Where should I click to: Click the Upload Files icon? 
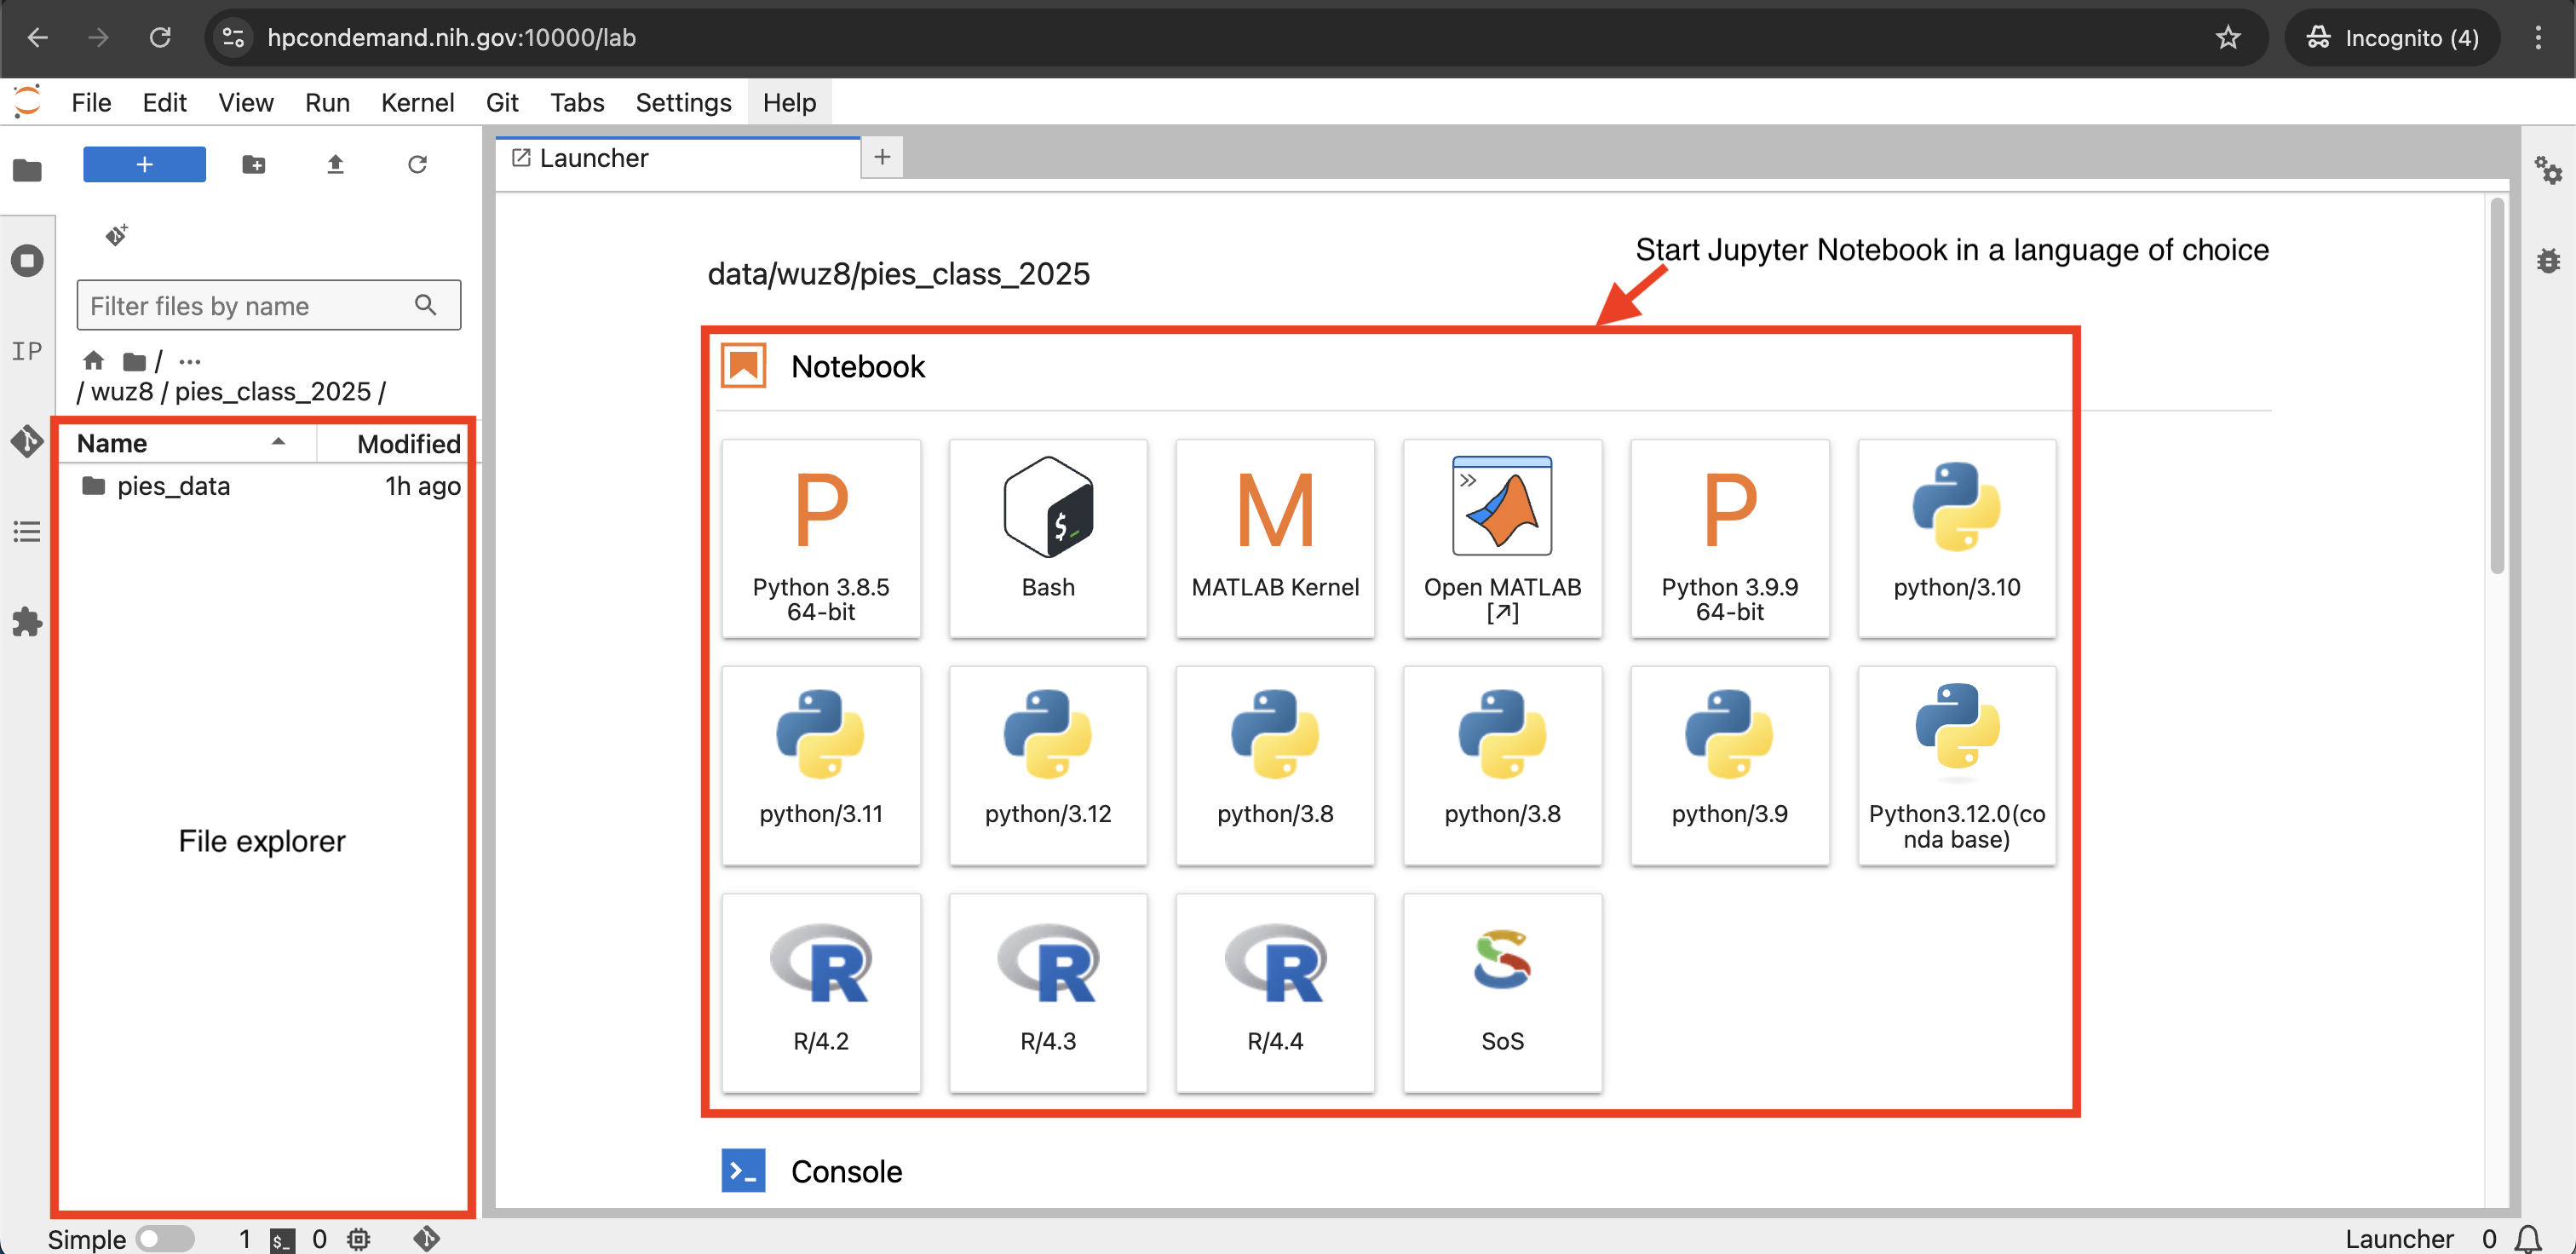335,164
